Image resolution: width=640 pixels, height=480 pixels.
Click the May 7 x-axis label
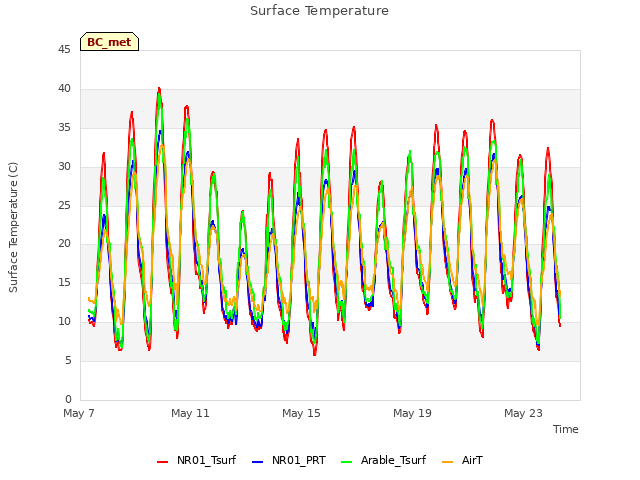pos(79,413)
